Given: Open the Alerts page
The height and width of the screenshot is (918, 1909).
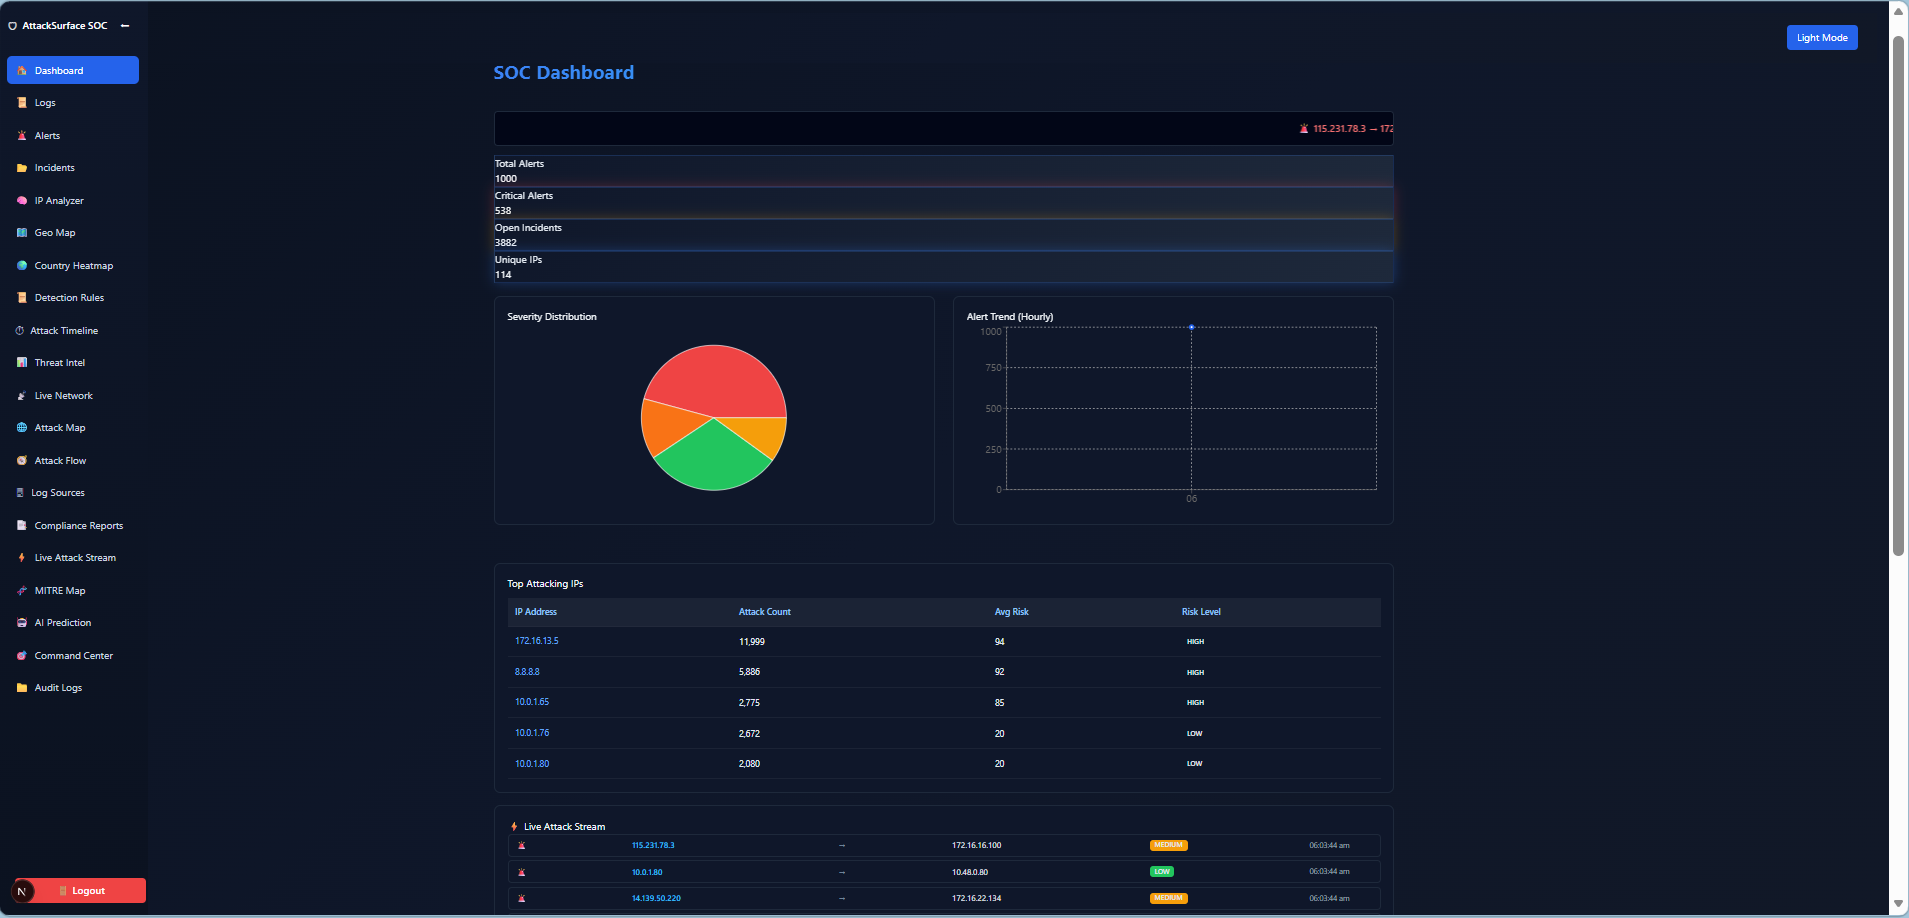Looking at the screenshot, I should click(x=73, y=136).
